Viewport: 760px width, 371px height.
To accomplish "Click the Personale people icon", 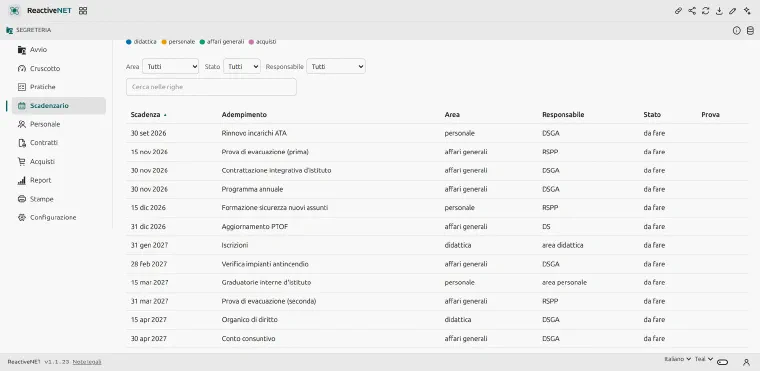I will tap(21, 124).
